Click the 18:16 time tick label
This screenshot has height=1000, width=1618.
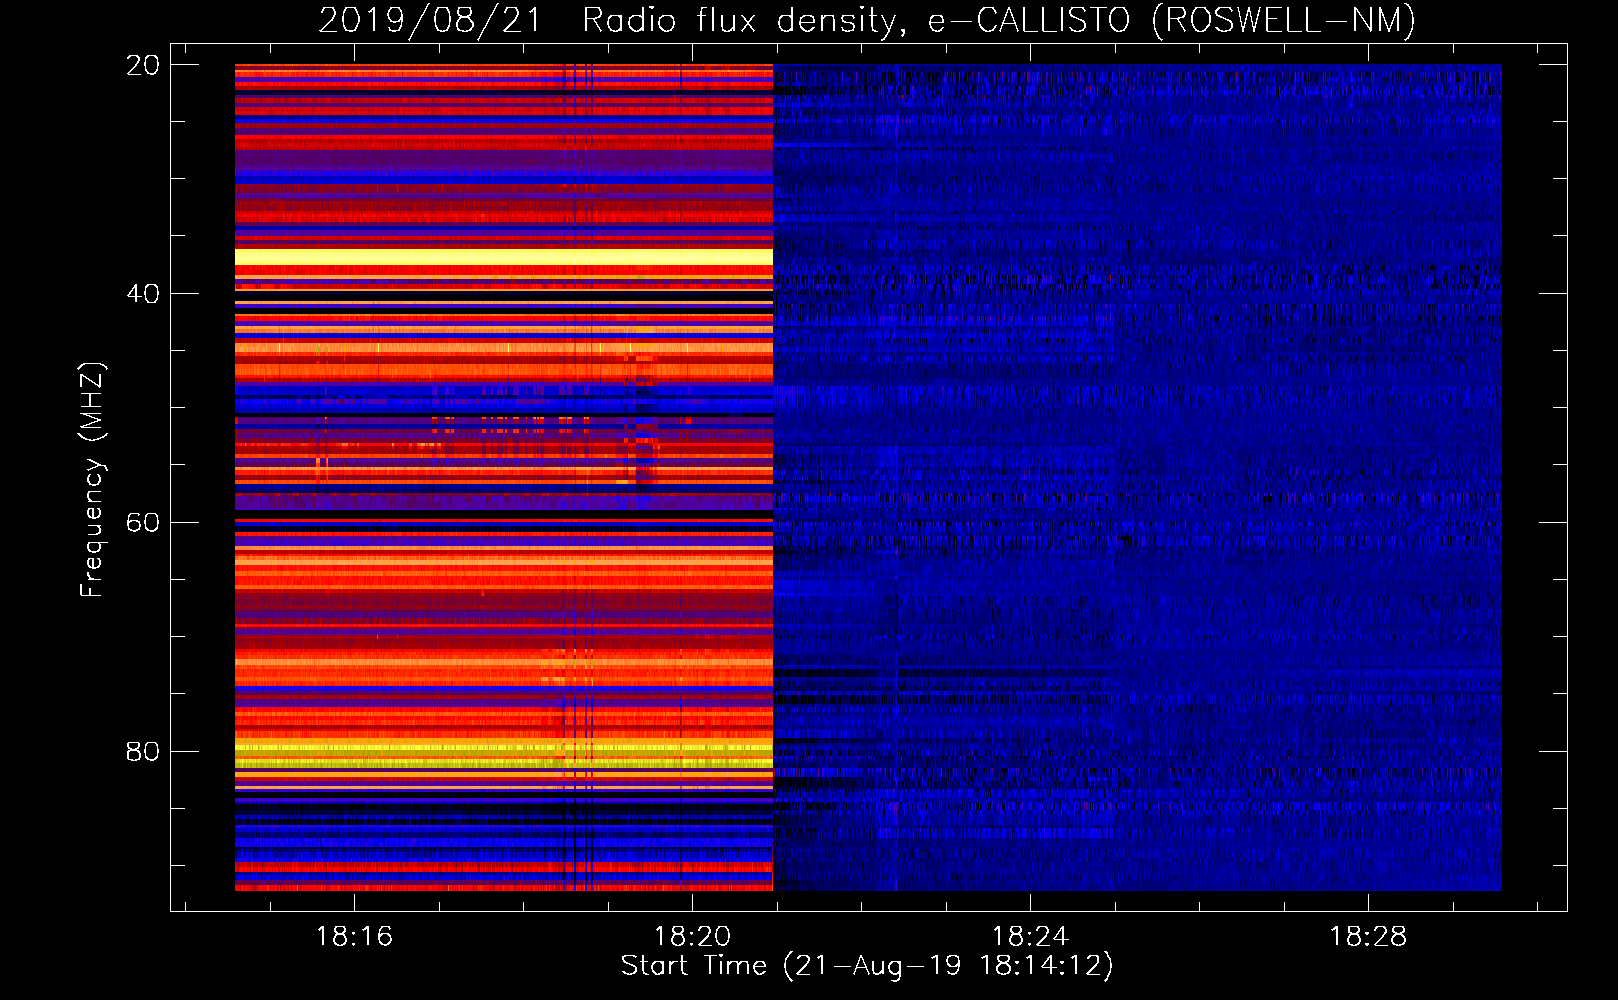(x=354, y=937)
